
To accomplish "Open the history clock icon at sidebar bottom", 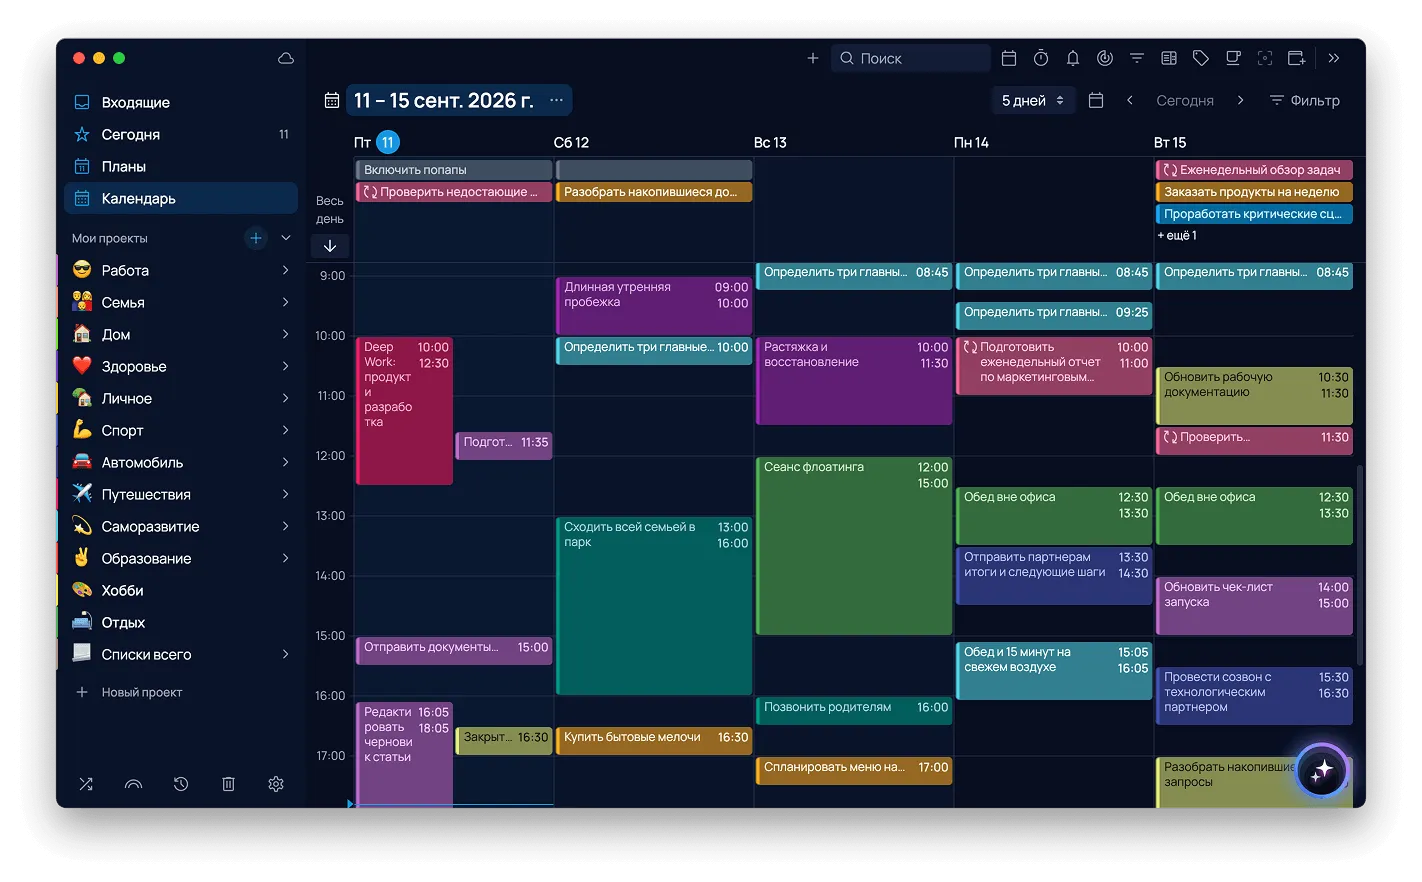I will 181,784.
